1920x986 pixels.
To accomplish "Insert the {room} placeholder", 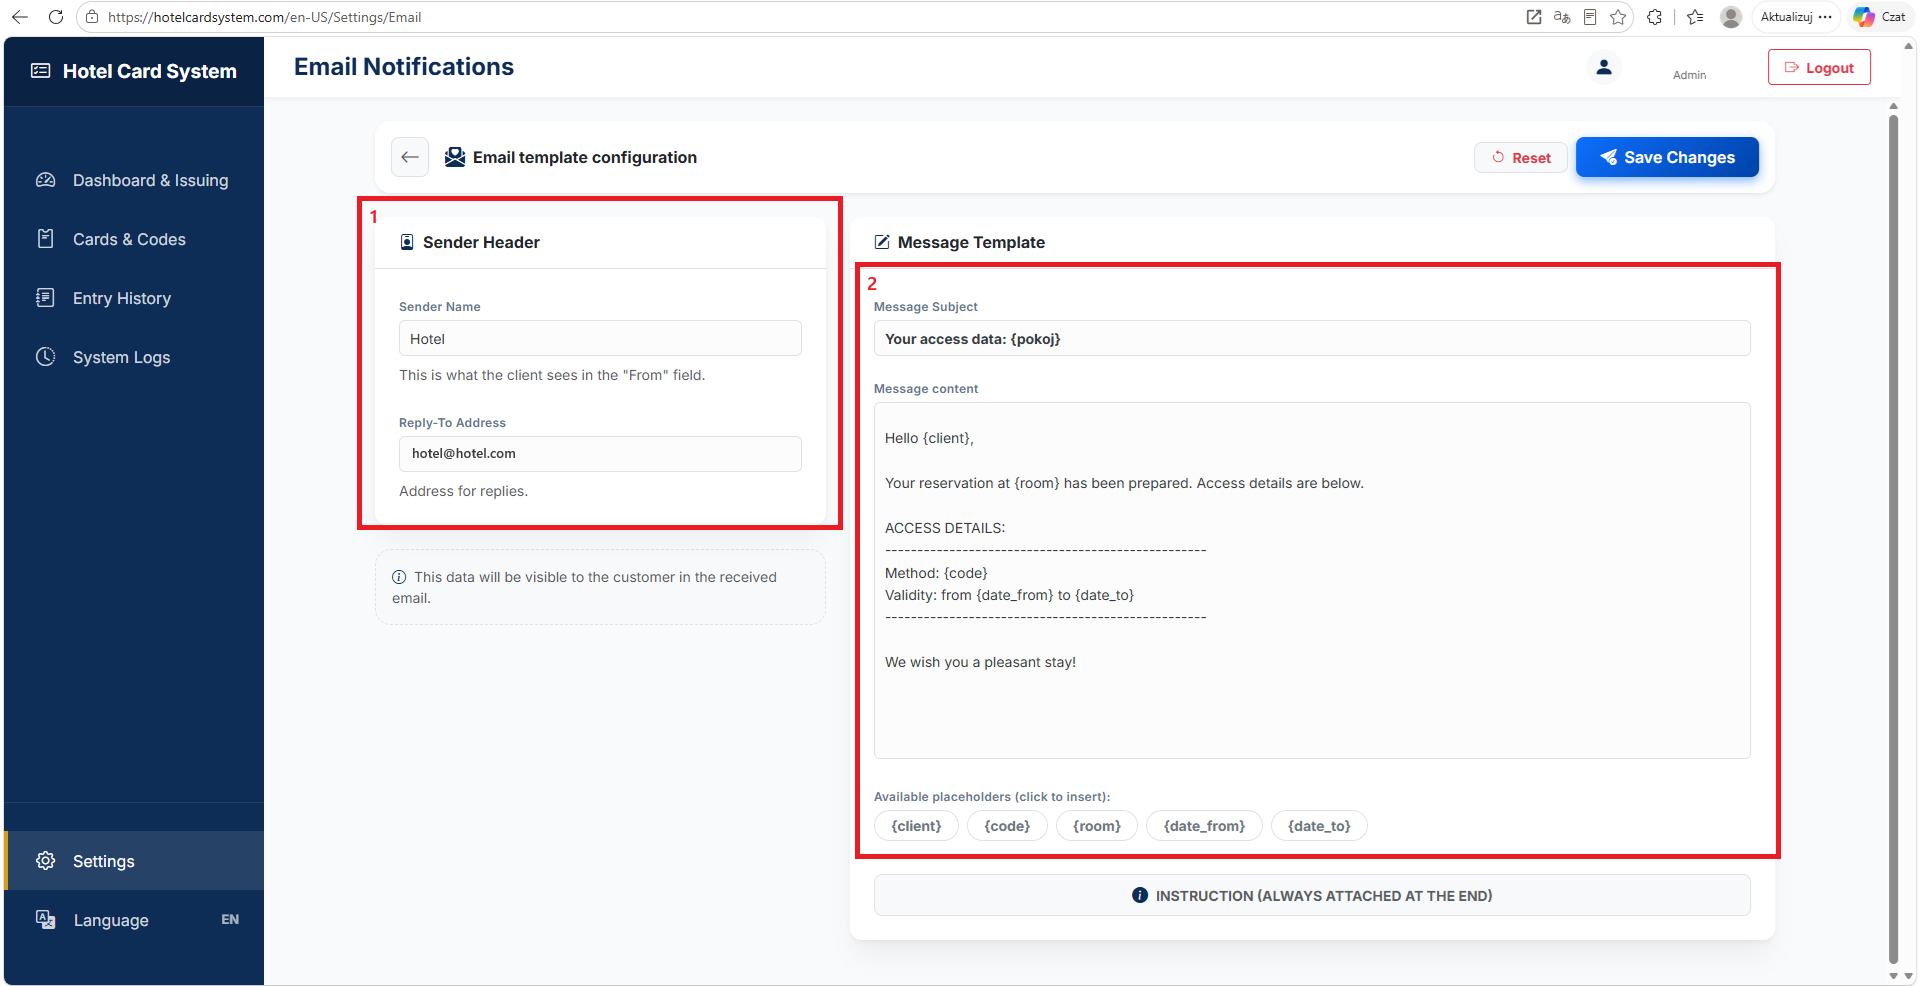I will pyautogui.click(x=1097, y=826).
